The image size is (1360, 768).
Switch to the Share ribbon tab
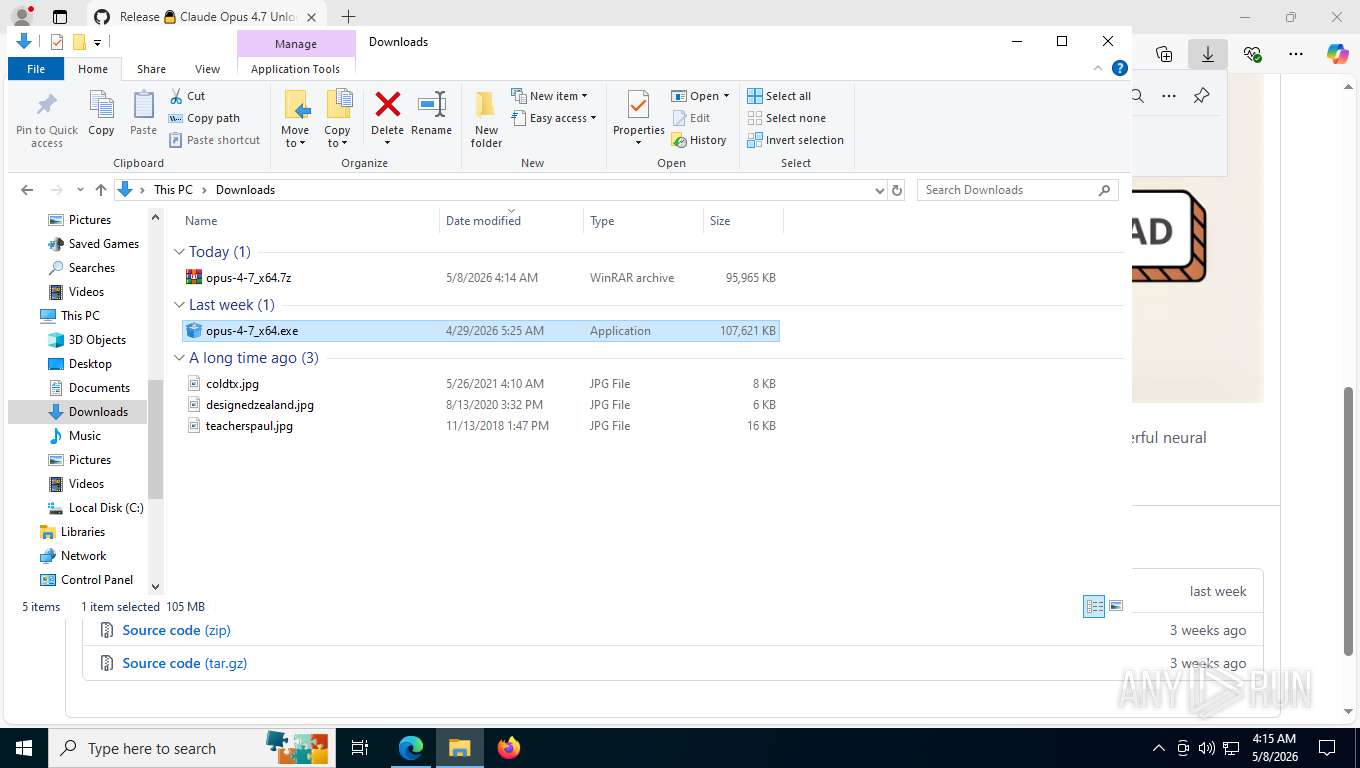(151, 69)
